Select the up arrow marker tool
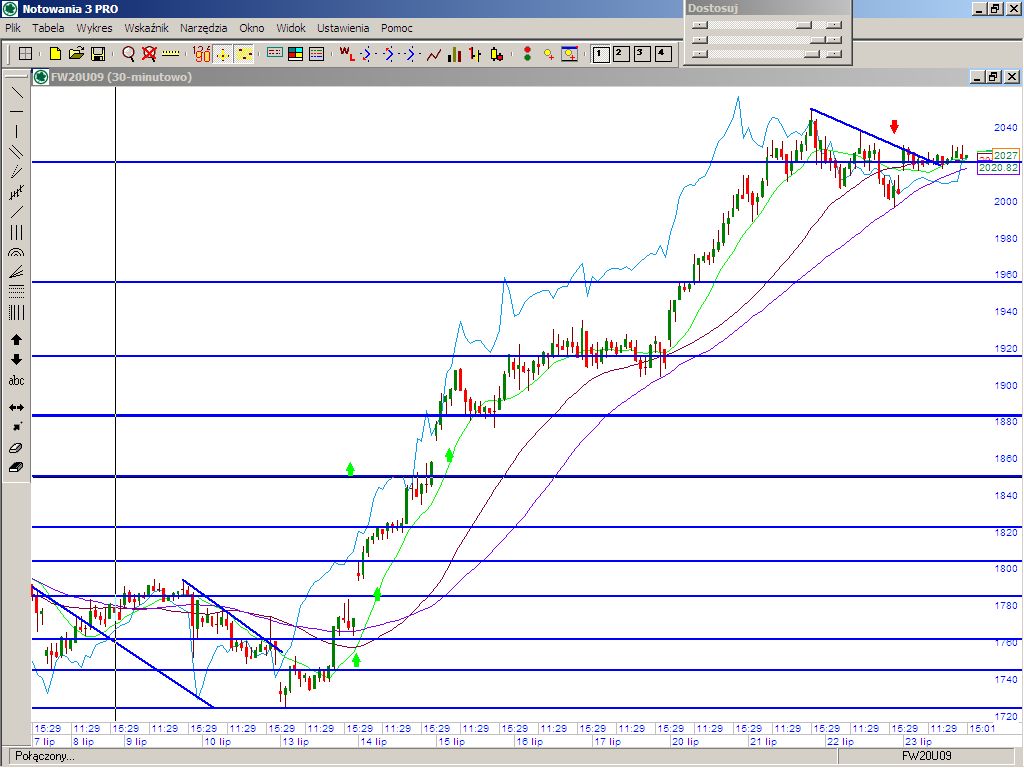Viewport: 1024px width, 768px height. click(16, 340)
